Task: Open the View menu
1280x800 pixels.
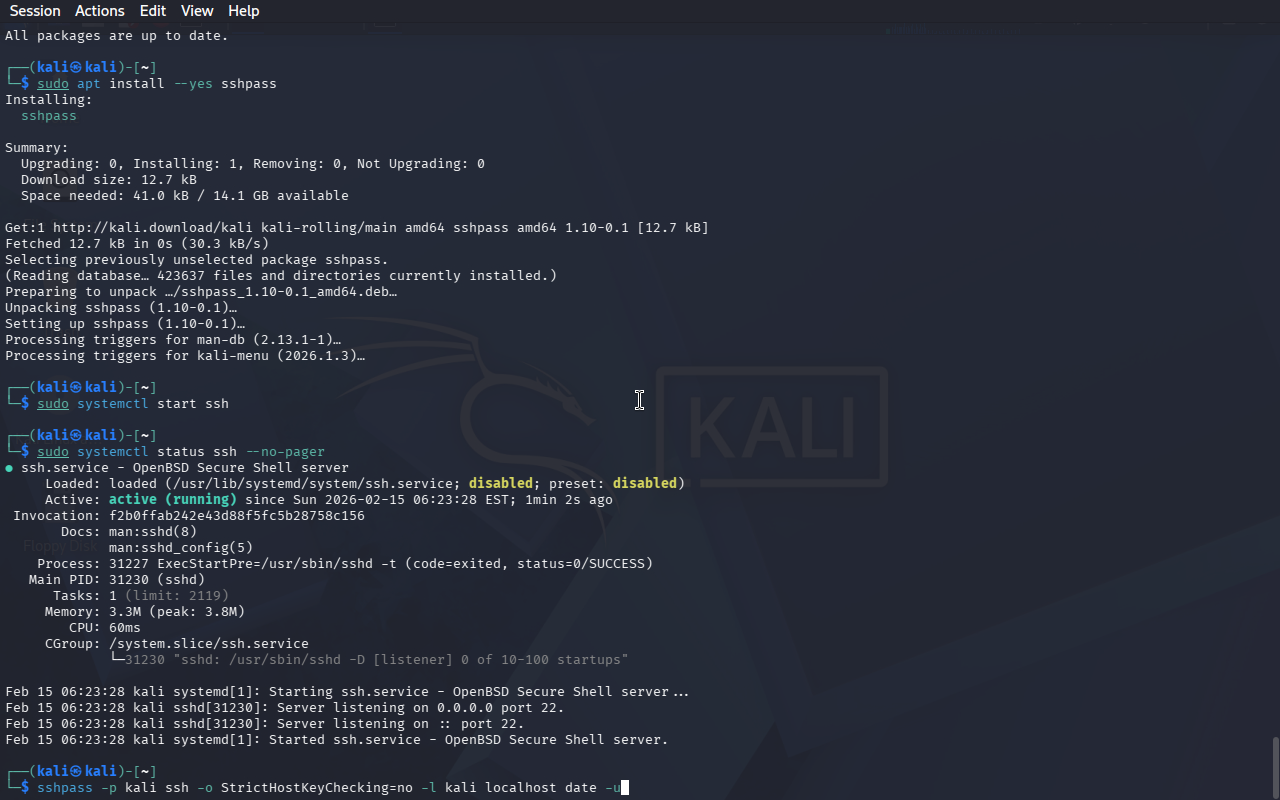Action: click(197, 11)
